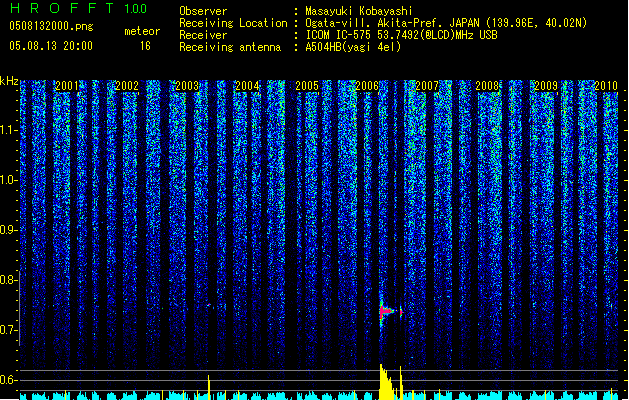Image resolution: width=629 pixels, height=400 pixels.
Task: Click the 0.6 kHz axis label
Action: point(8,380)
